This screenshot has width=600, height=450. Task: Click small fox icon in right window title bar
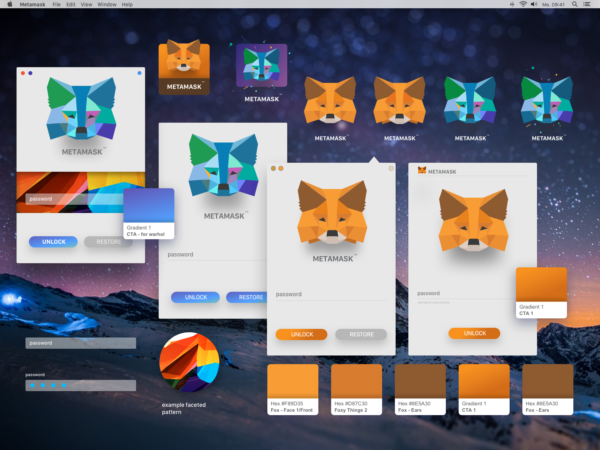[x=421, y=170]
